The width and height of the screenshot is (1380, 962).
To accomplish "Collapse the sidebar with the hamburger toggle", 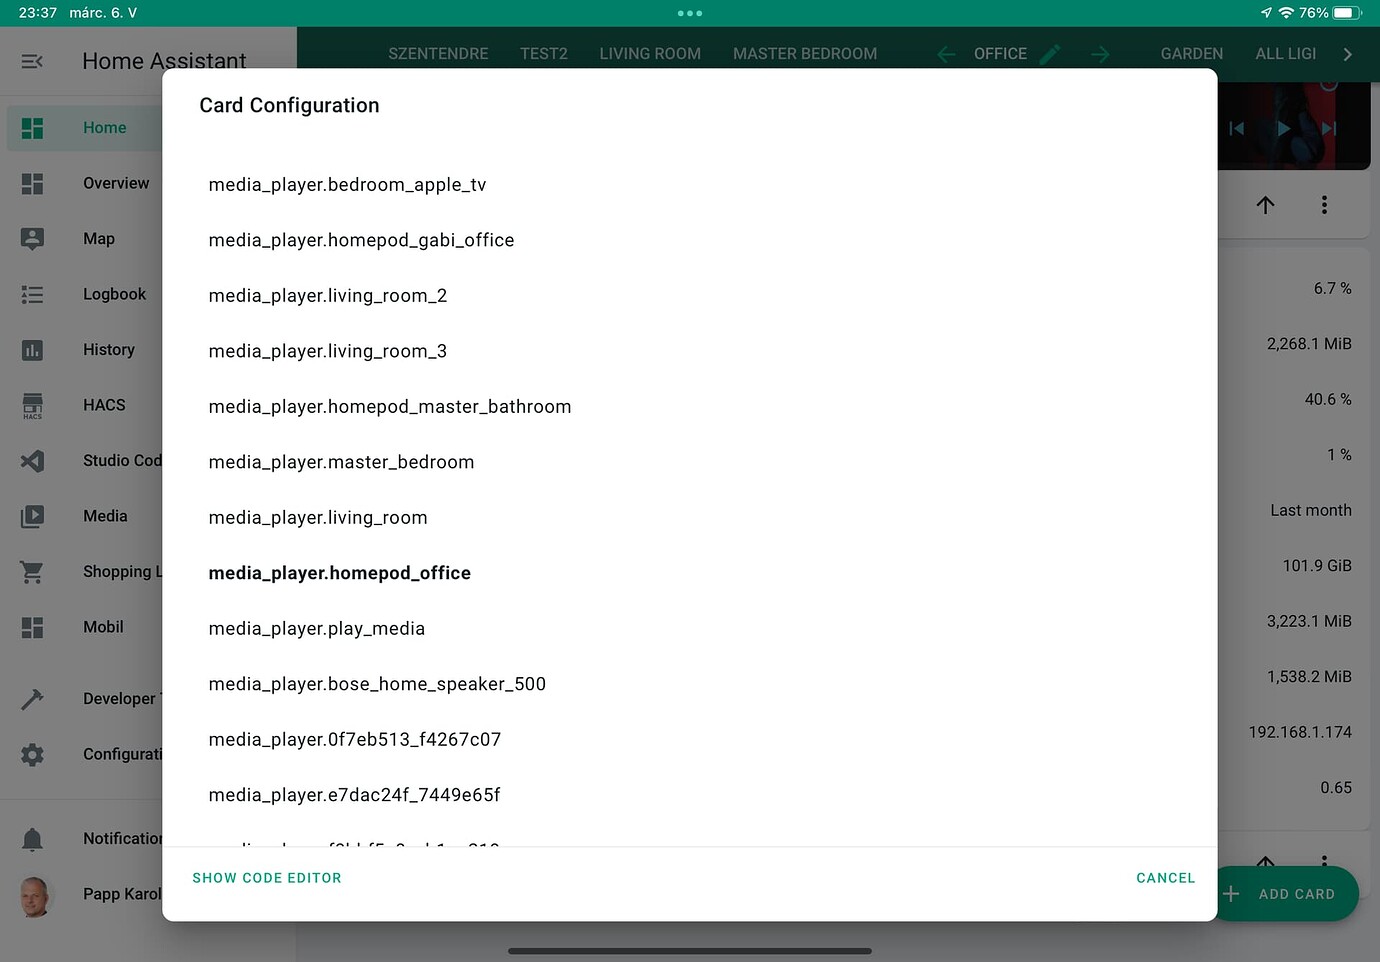I will pos(32,61).
